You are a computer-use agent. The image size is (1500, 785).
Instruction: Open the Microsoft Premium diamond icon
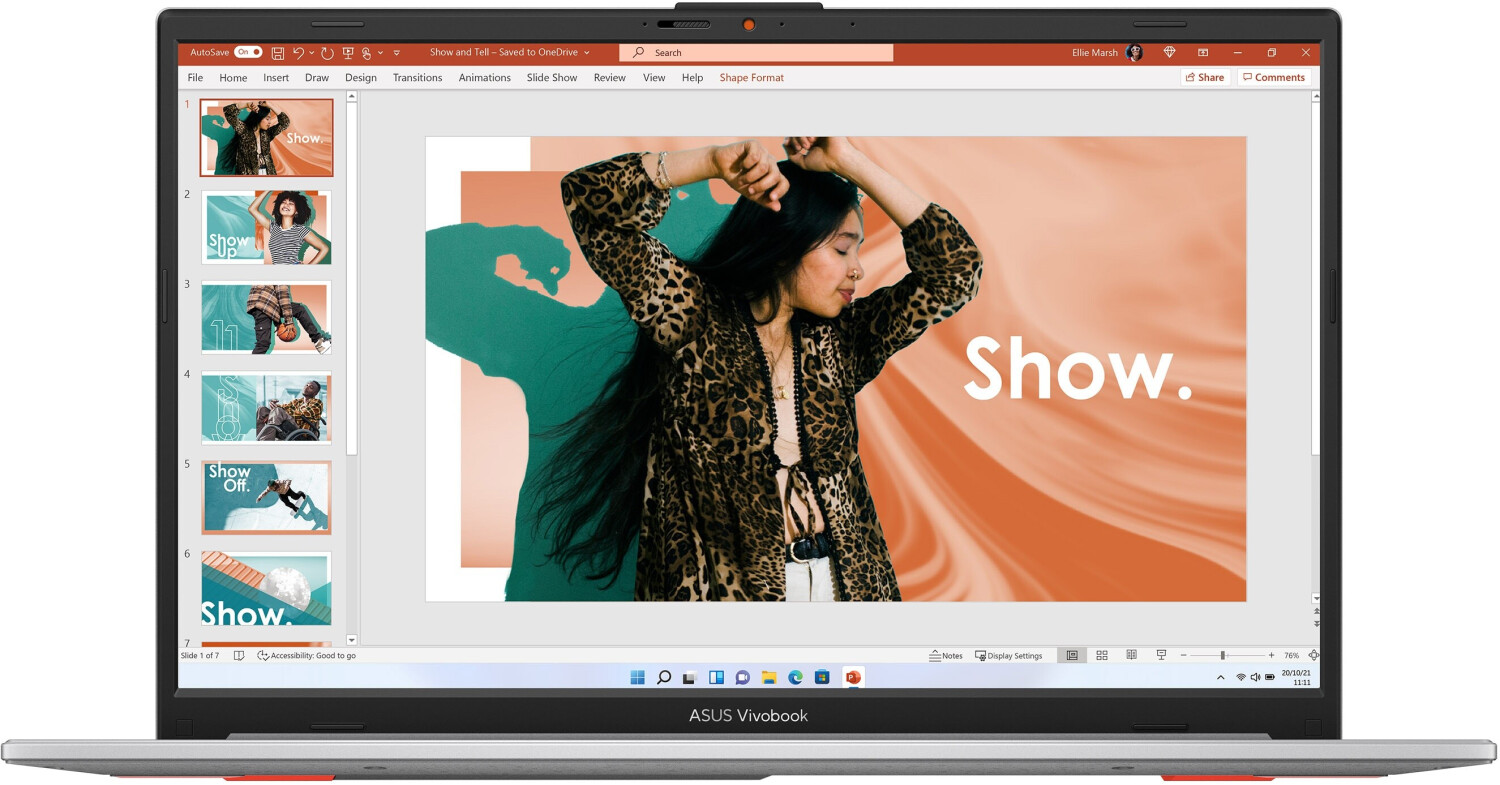[1169, 53]
